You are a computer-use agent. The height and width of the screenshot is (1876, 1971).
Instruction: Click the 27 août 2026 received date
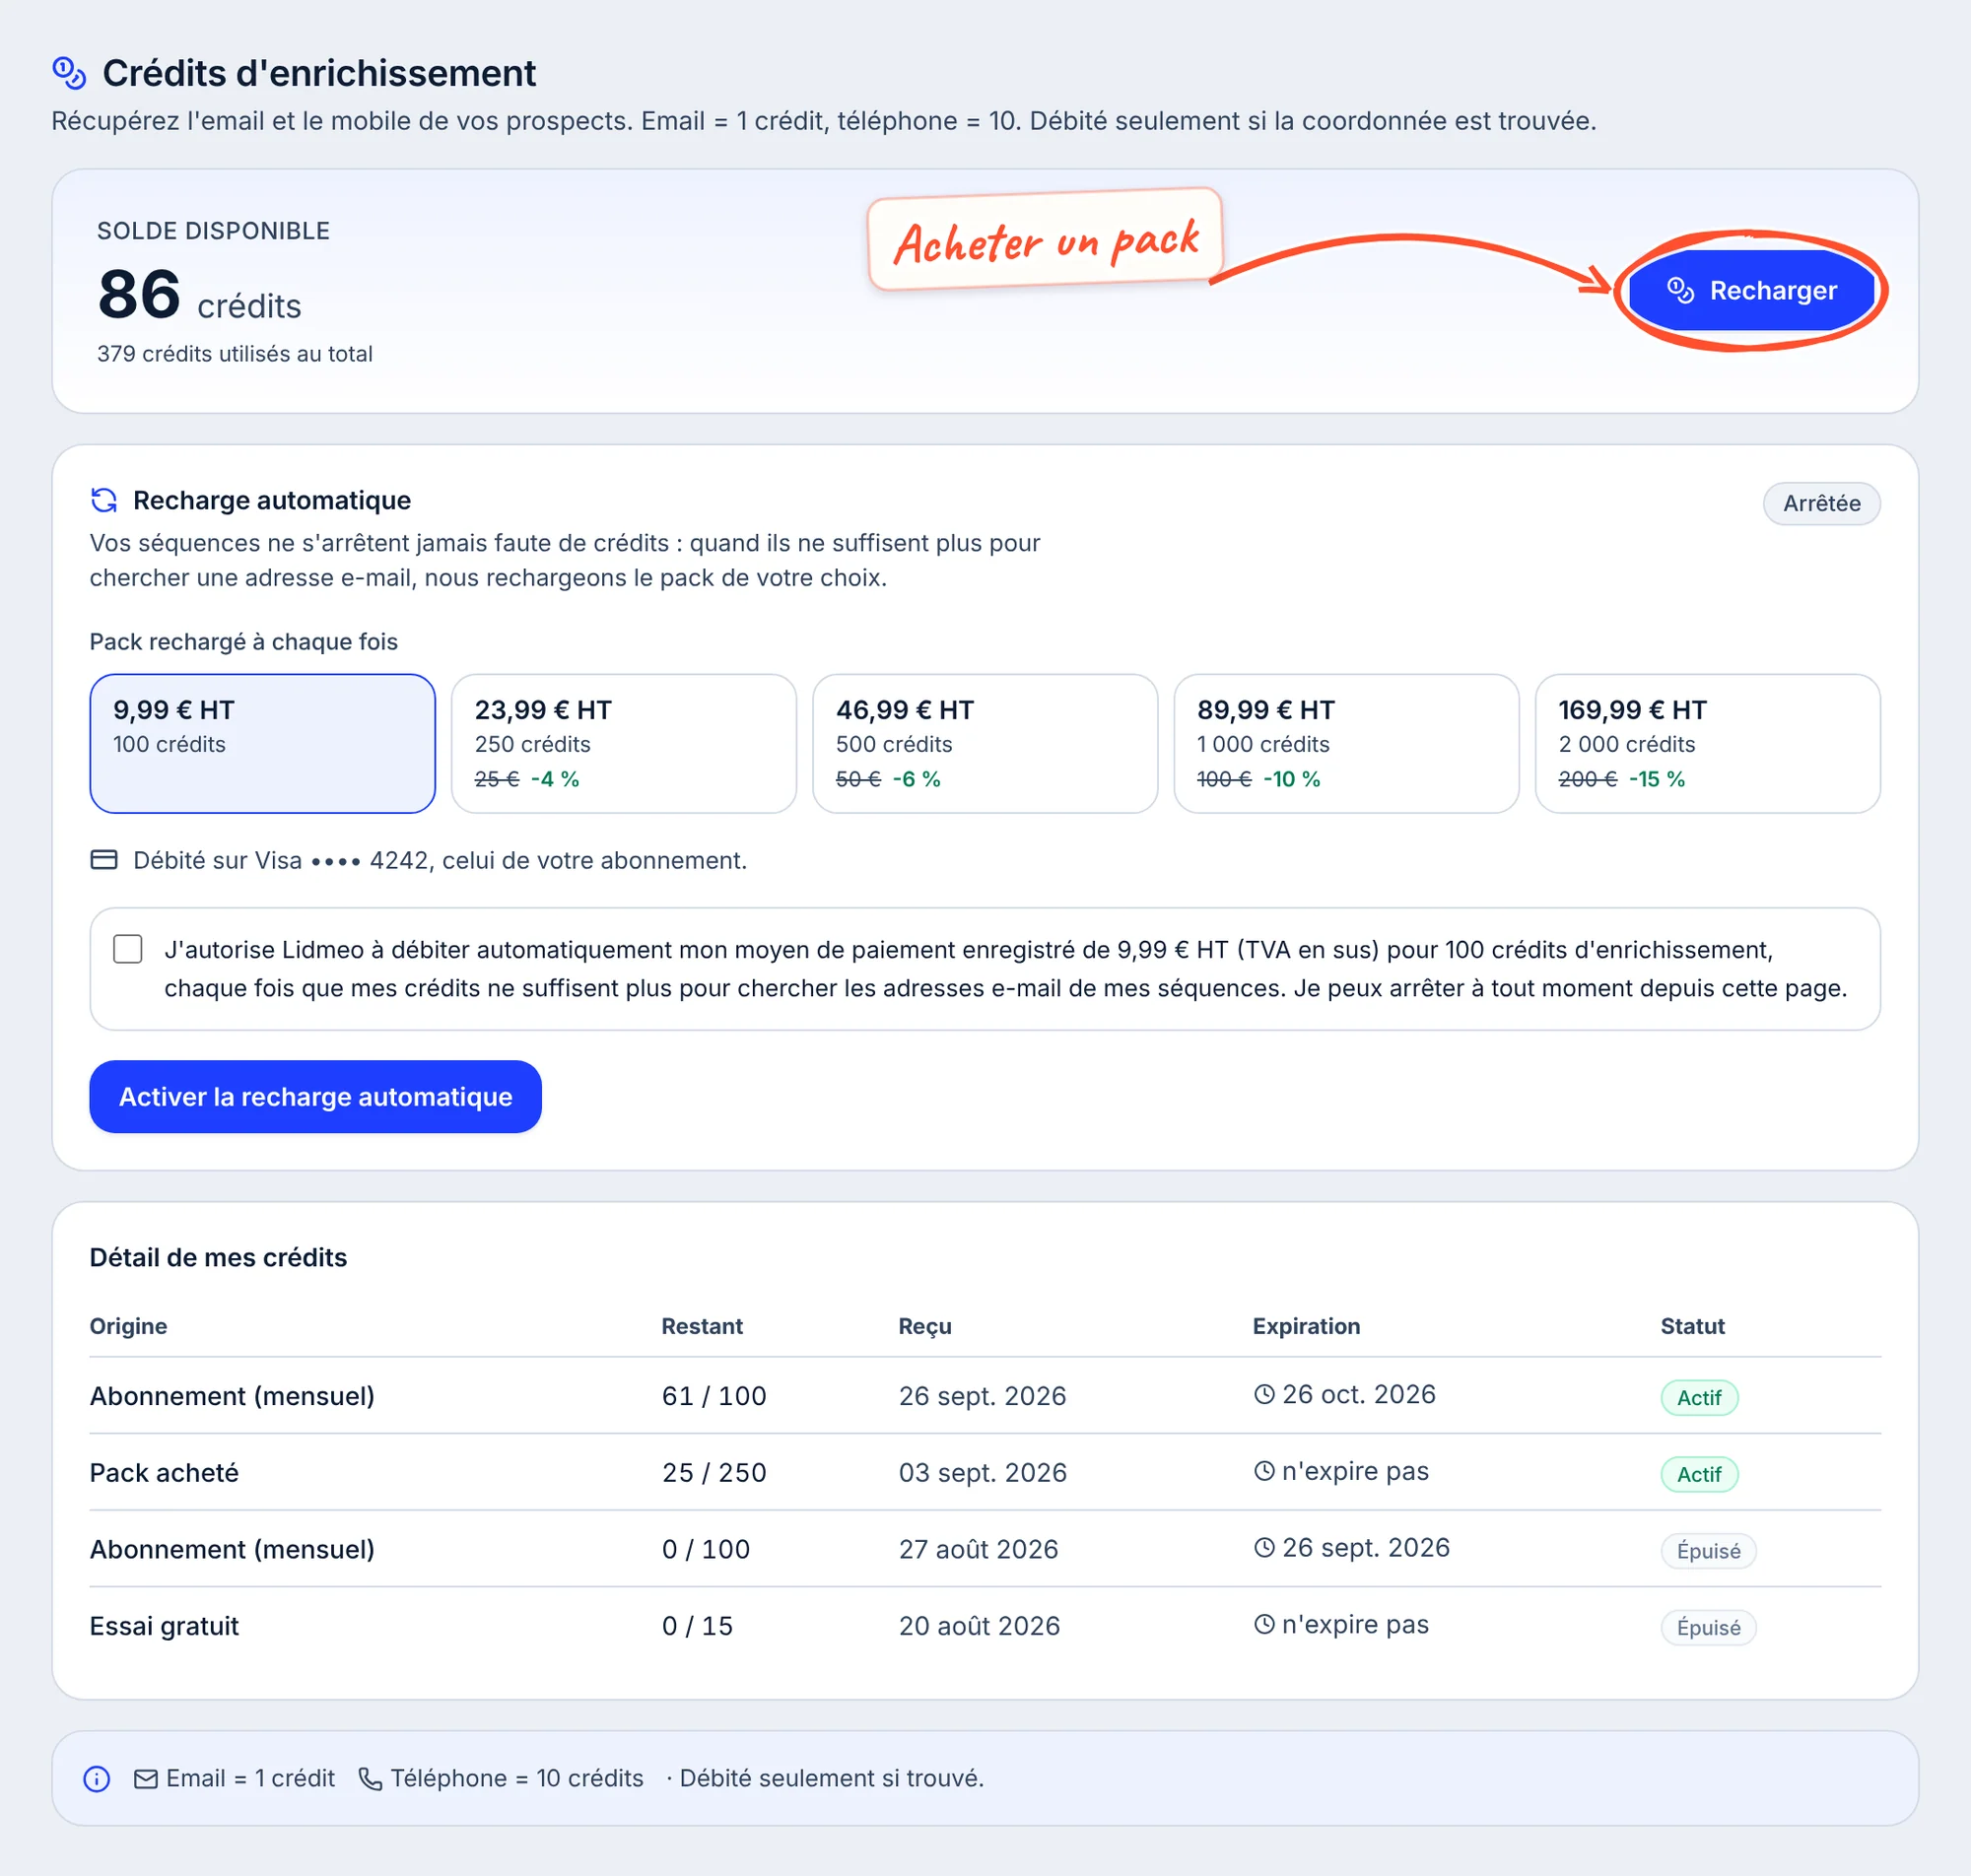point(978,1549)
